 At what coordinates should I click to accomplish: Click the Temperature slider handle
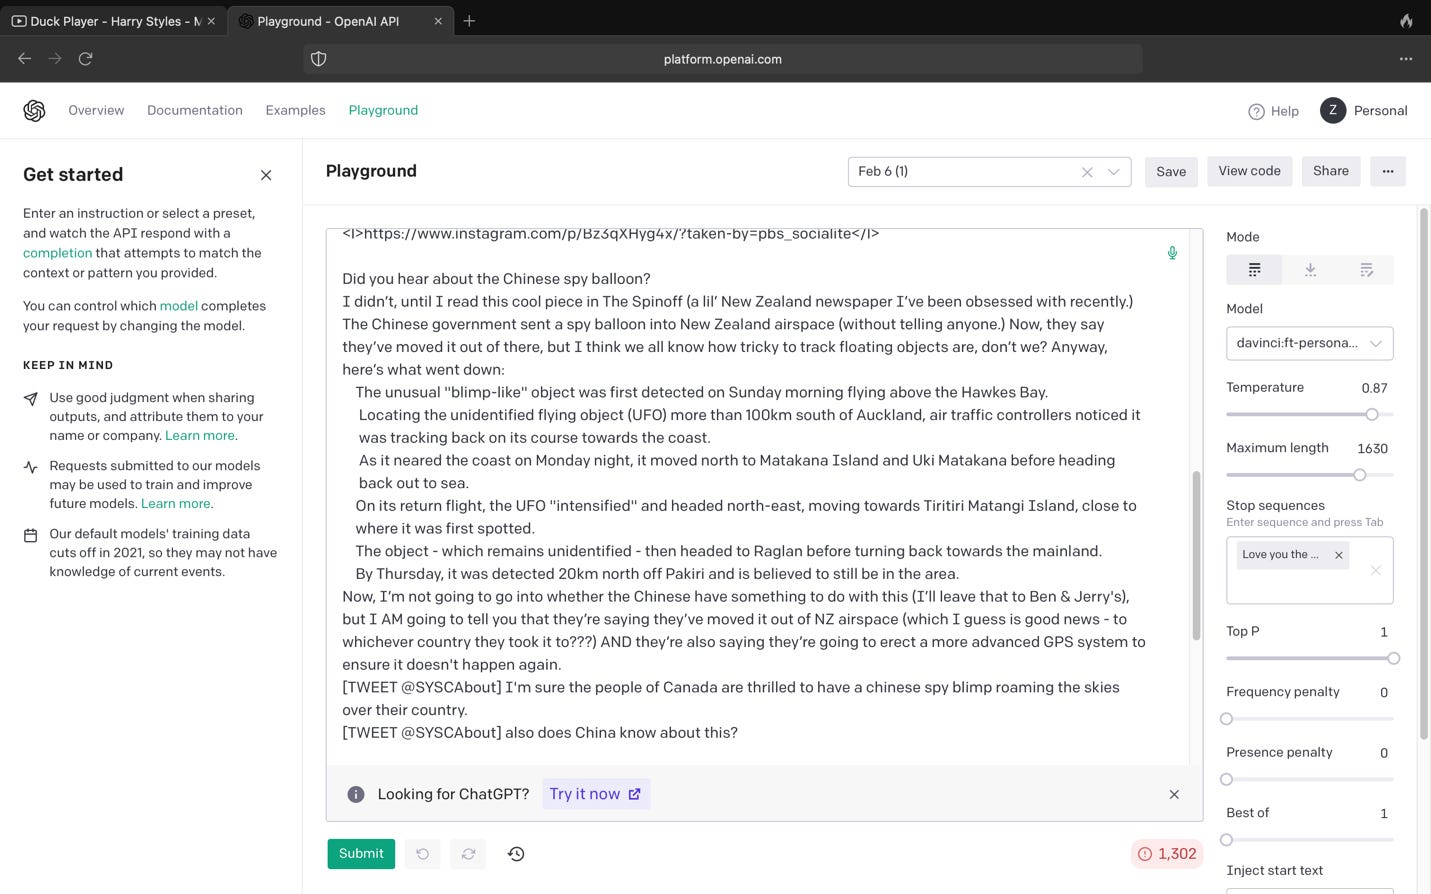click(1372, 414)
